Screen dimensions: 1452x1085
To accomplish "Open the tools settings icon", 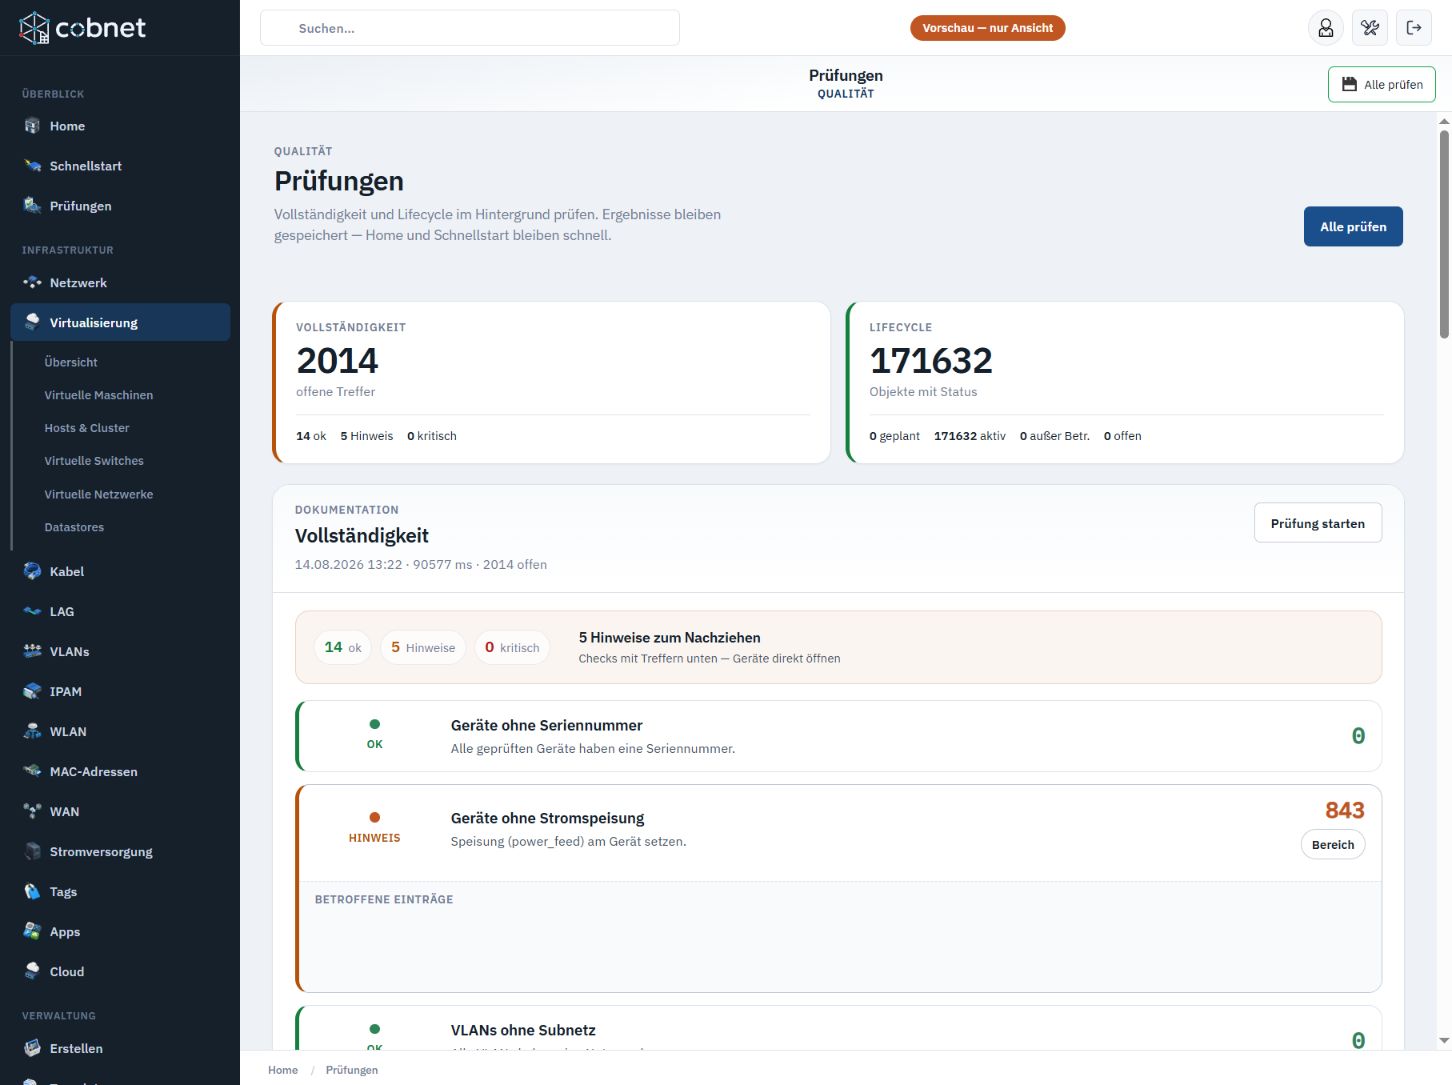I will 1370,28.
